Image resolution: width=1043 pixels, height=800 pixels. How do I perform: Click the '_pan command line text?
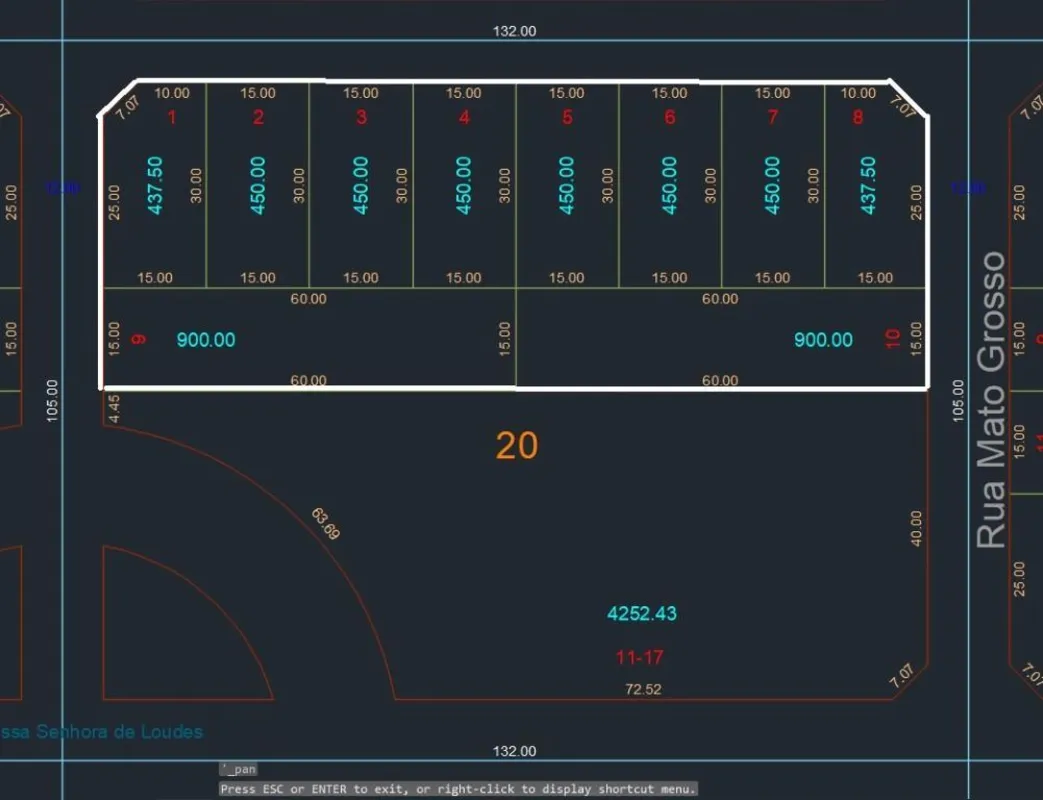(239, 769)
